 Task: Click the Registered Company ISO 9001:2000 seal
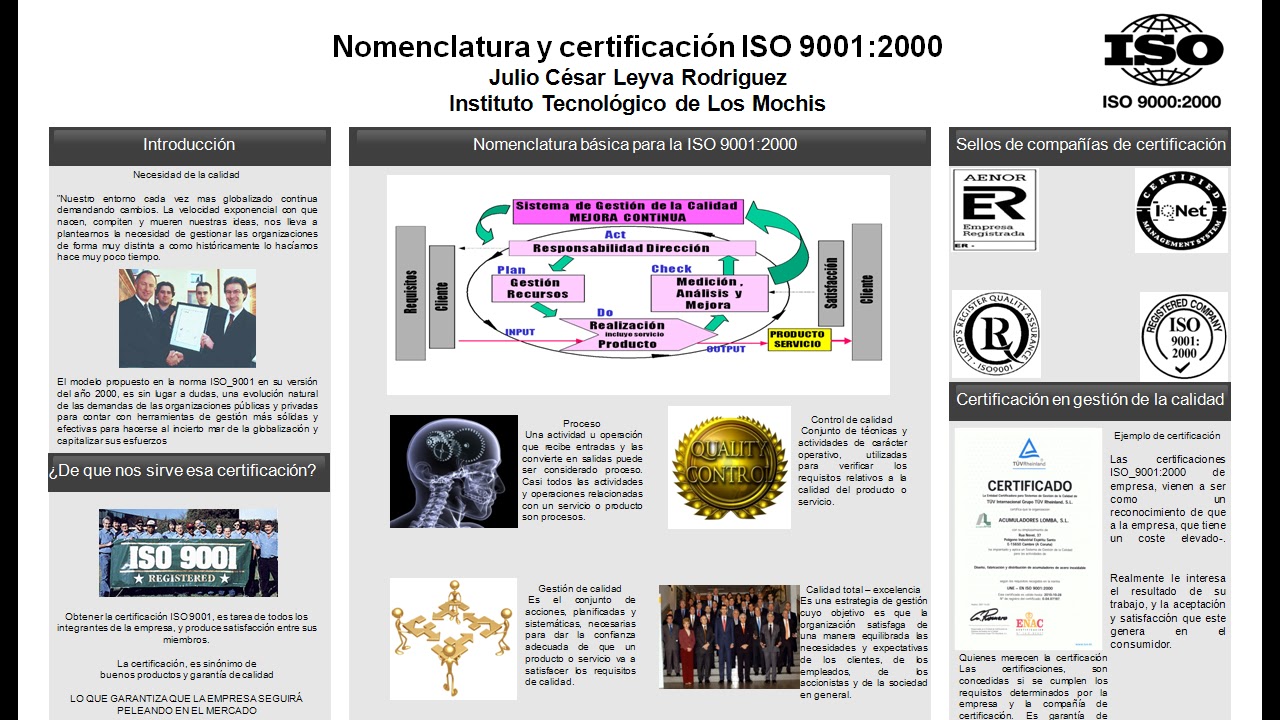1184,336
